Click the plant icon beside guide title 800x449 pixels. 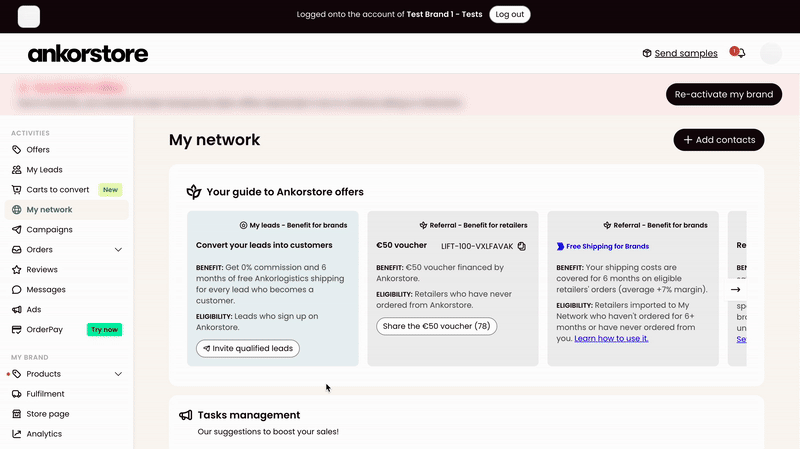(193, 192)
